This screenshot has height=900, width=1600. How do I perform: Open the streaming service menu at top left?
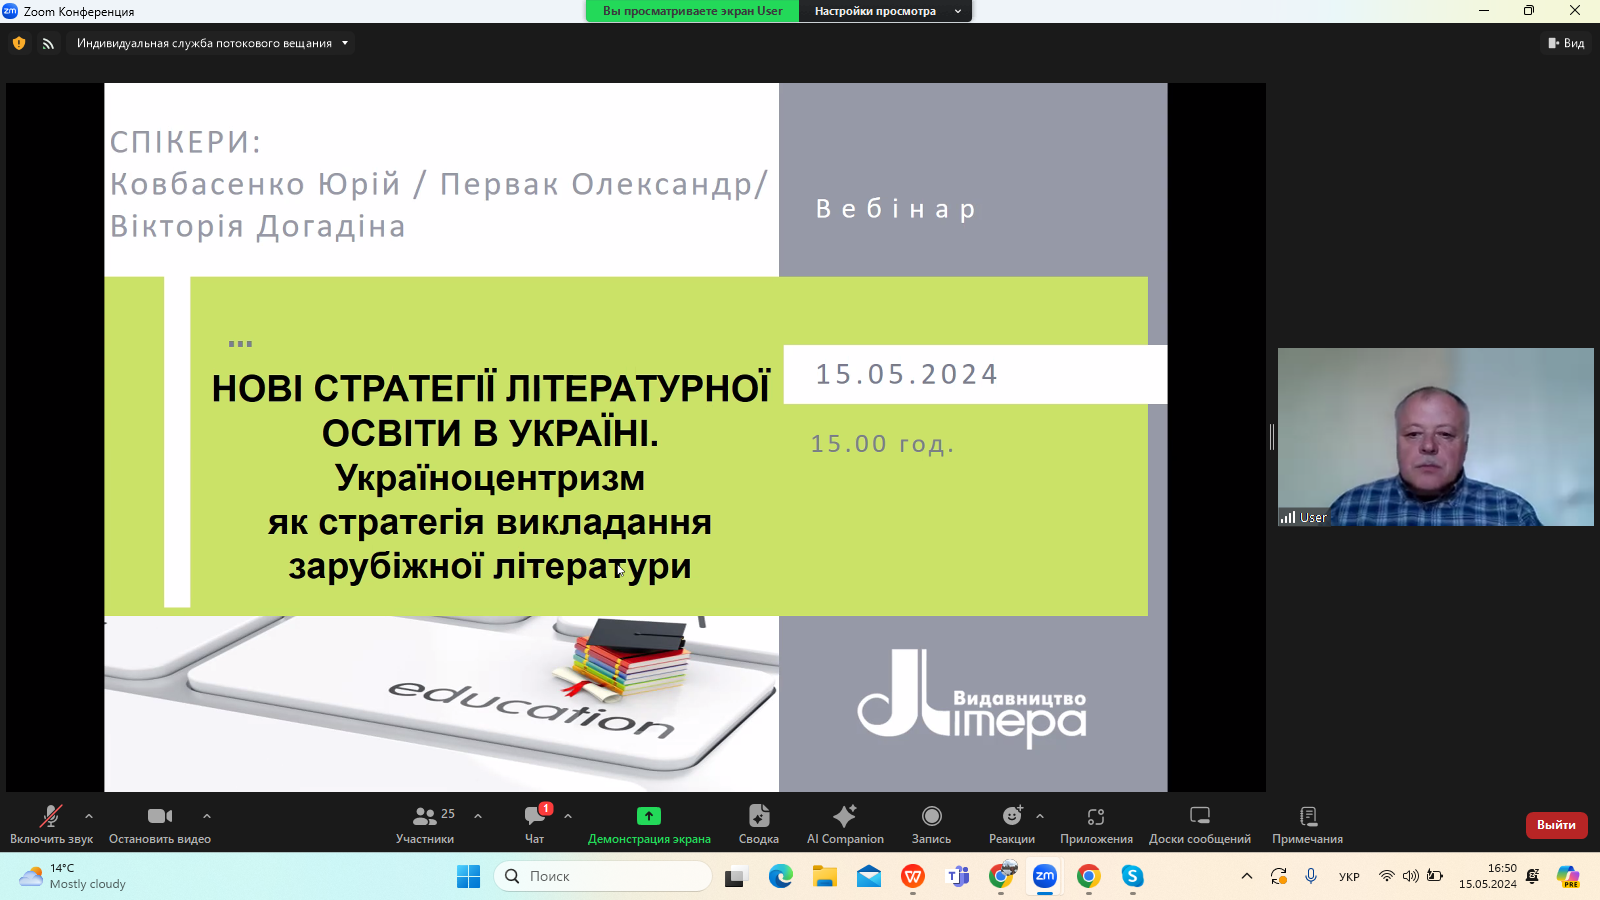[x=212, y=43]
